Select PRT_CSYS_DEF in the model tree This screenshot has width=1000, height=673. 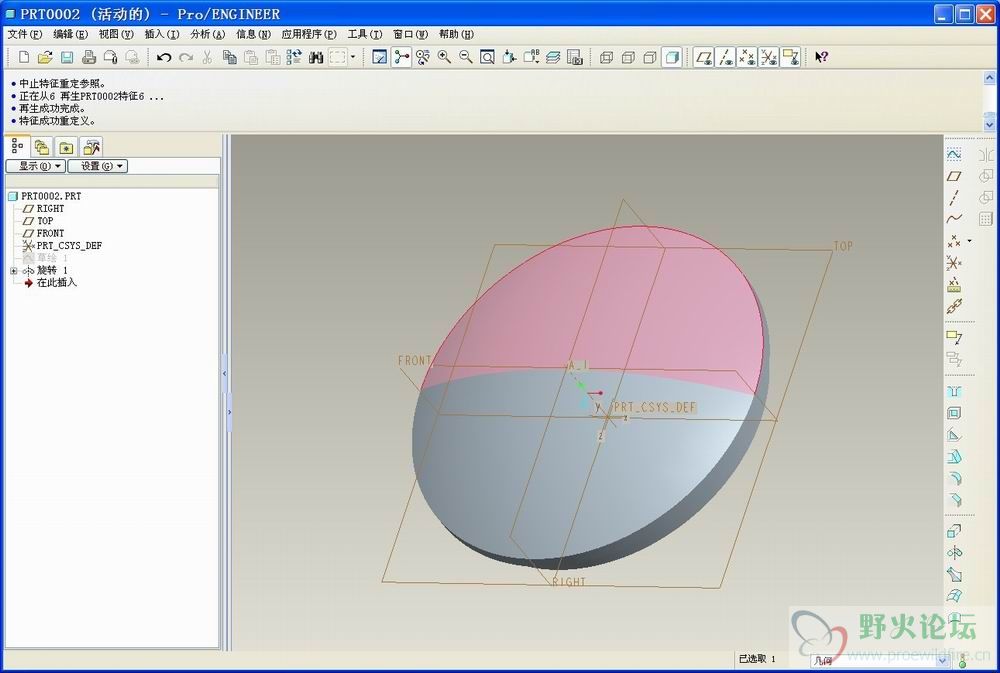click(62, 246)
